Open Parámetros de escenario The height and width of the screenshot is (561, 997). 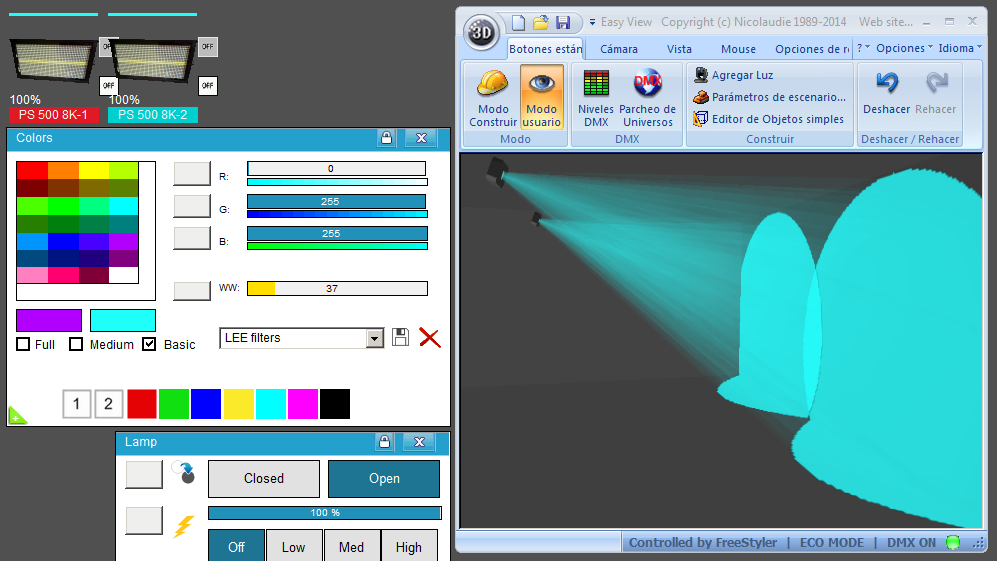[769, 97]
